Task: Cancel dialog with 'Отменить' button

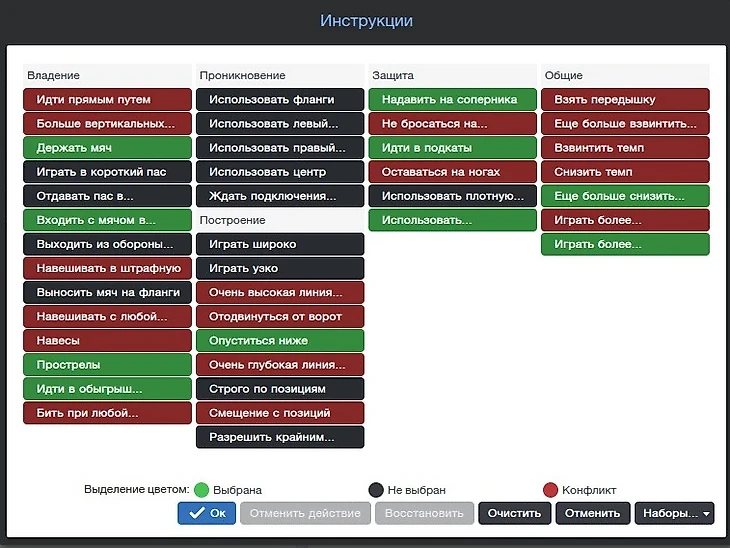Action: [593, 513]
